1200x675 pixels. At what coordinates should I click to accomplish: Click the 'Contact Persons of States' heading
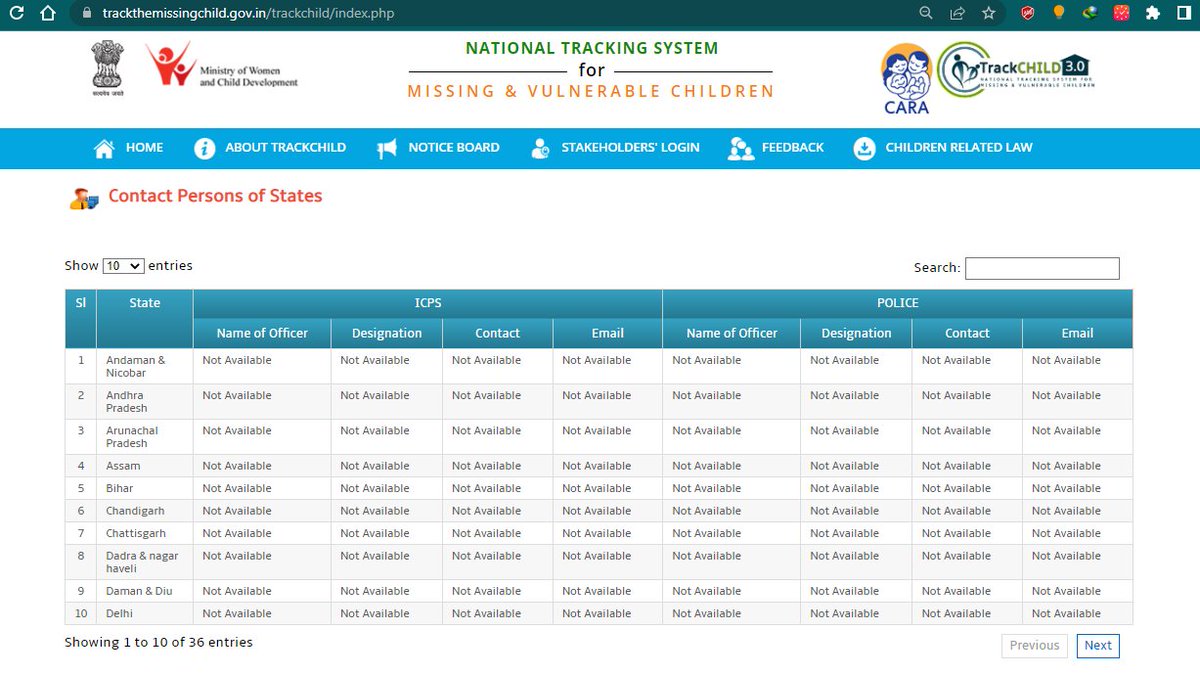point(215,196)
